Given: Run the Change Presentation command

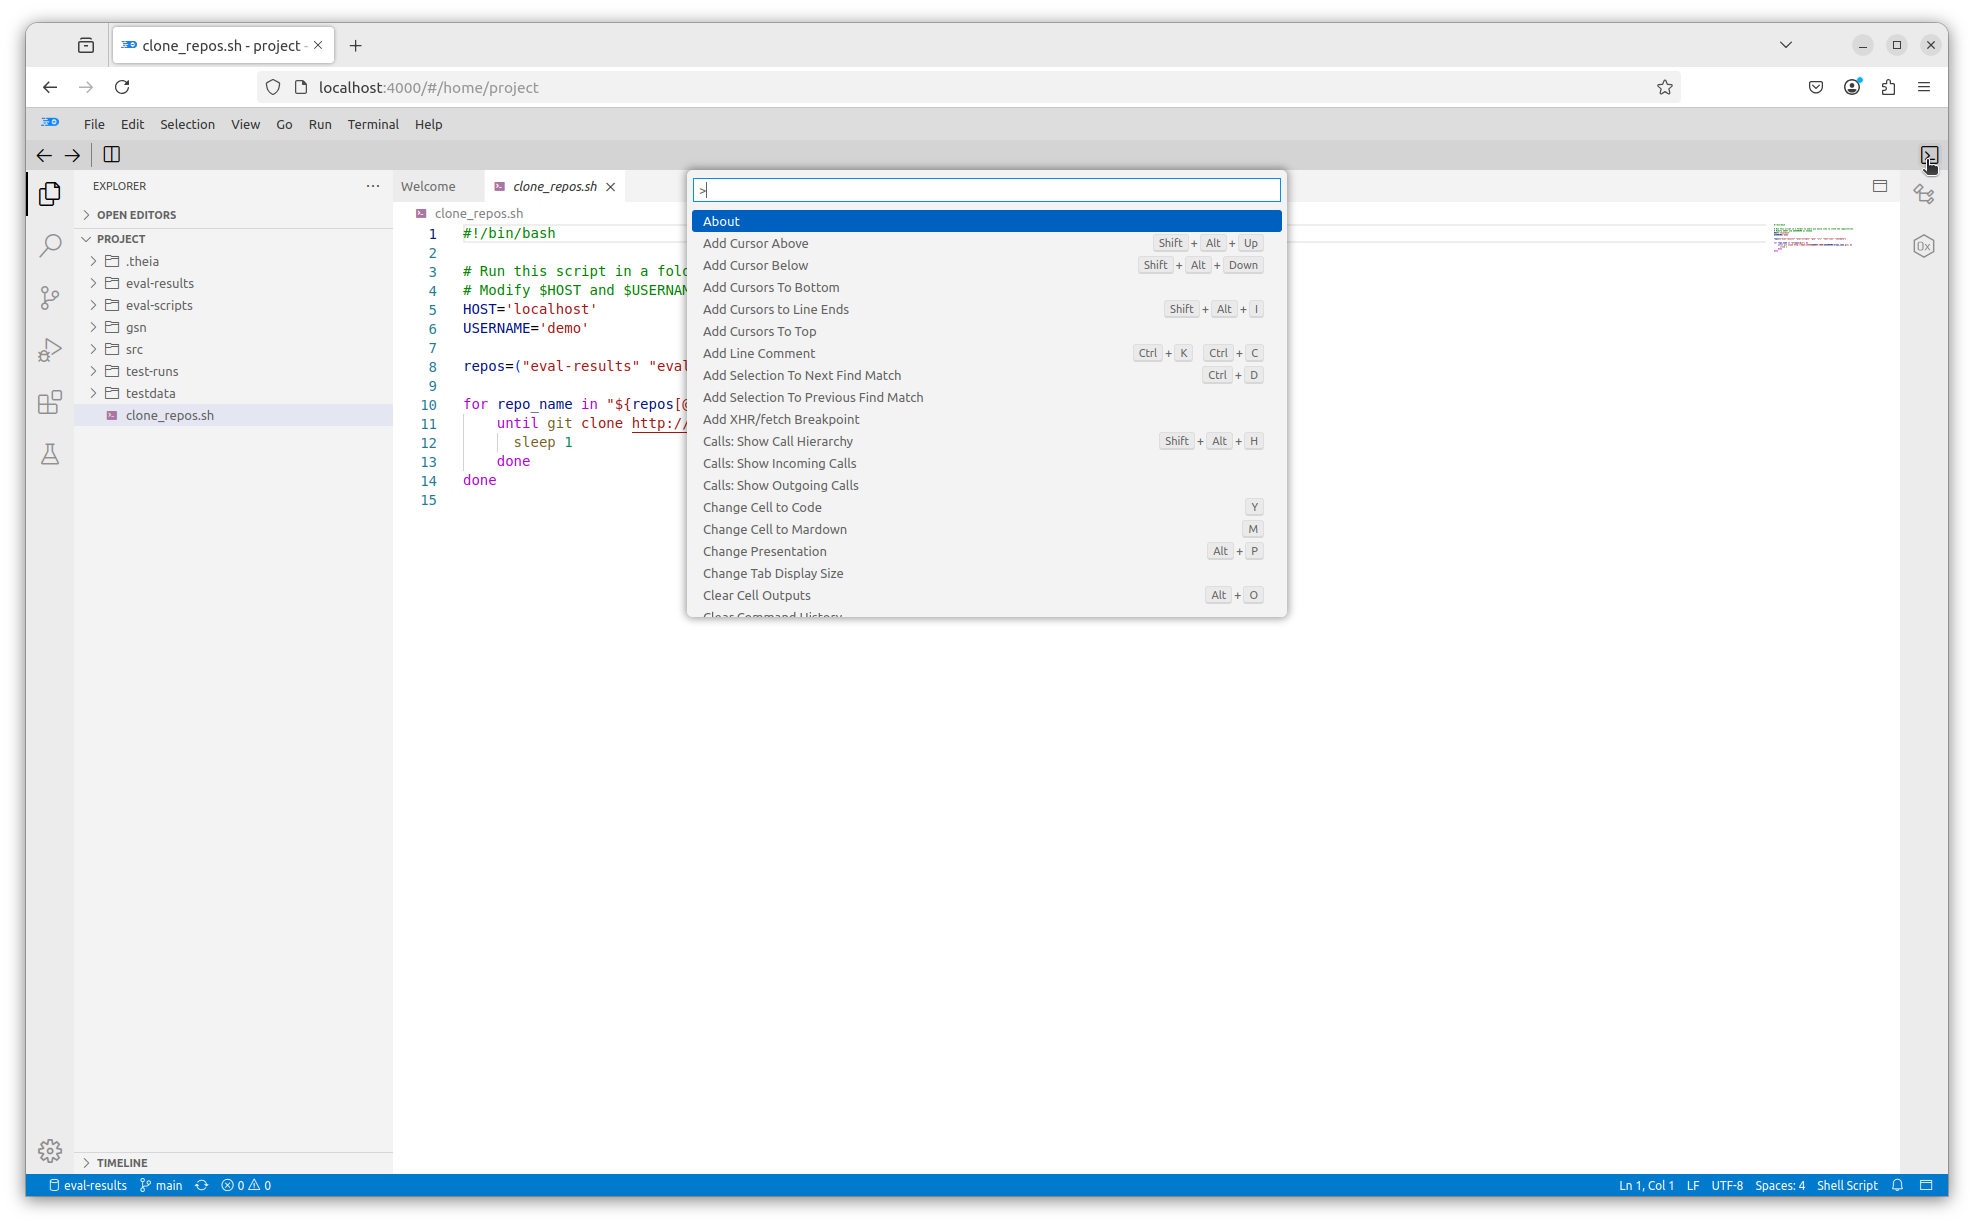Looking at the screenshot, I should tap(986, 551).
